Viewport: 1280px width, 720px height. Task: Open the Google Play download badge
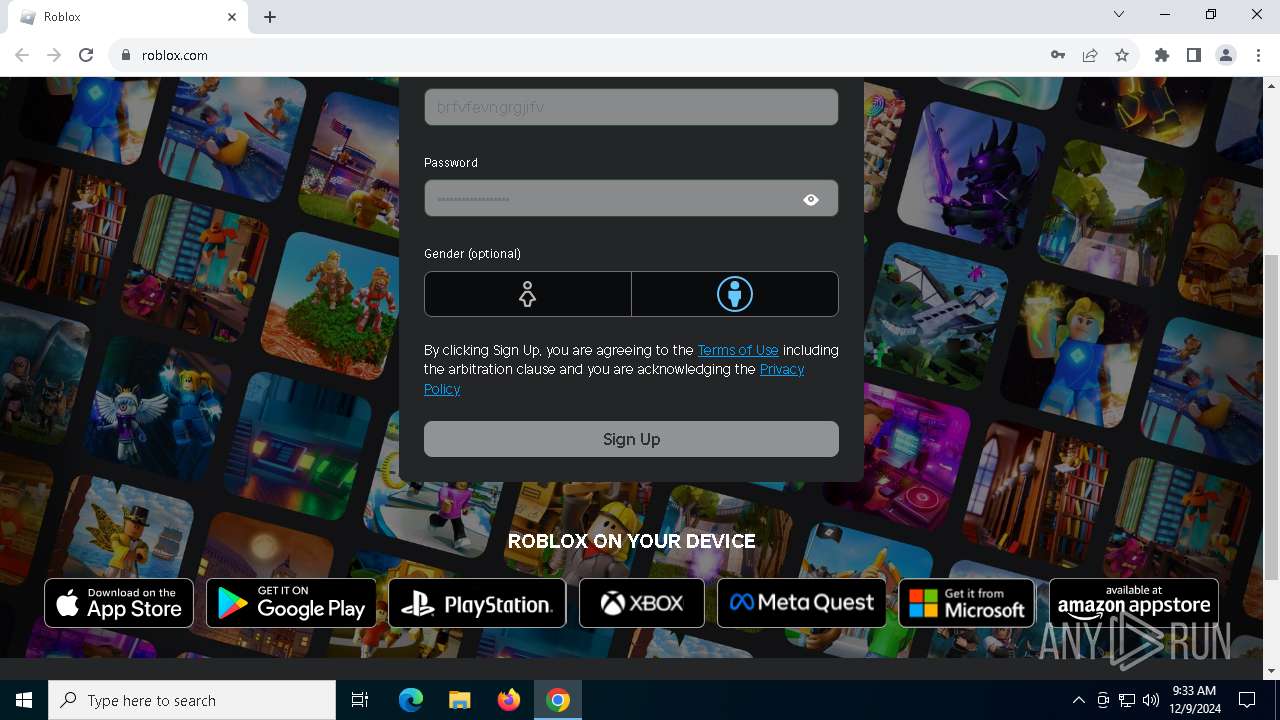coord(291,603)
